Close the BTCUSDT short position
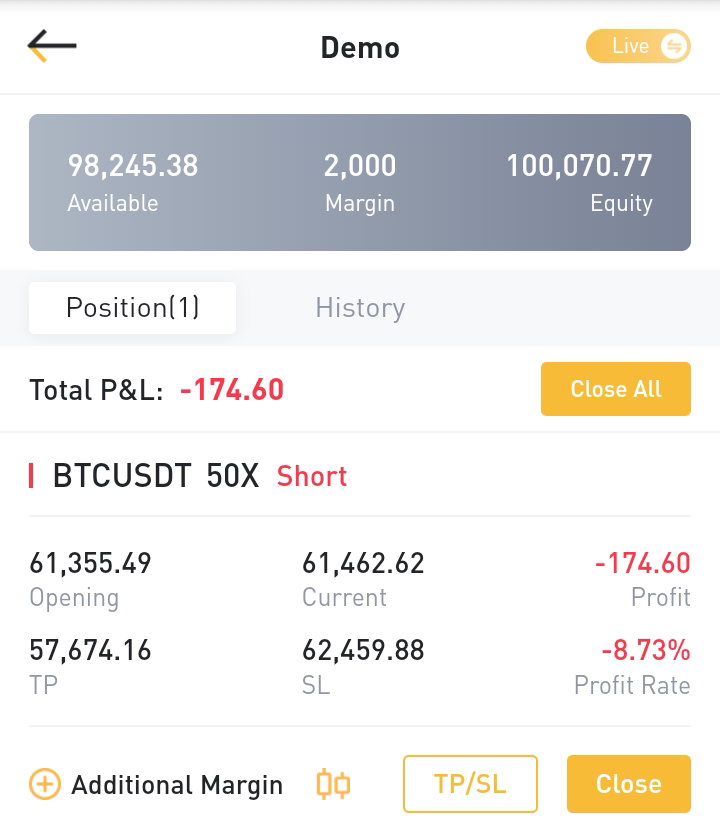Image resolution: width=720 pixels, height=825 pixels. point(628,784)
